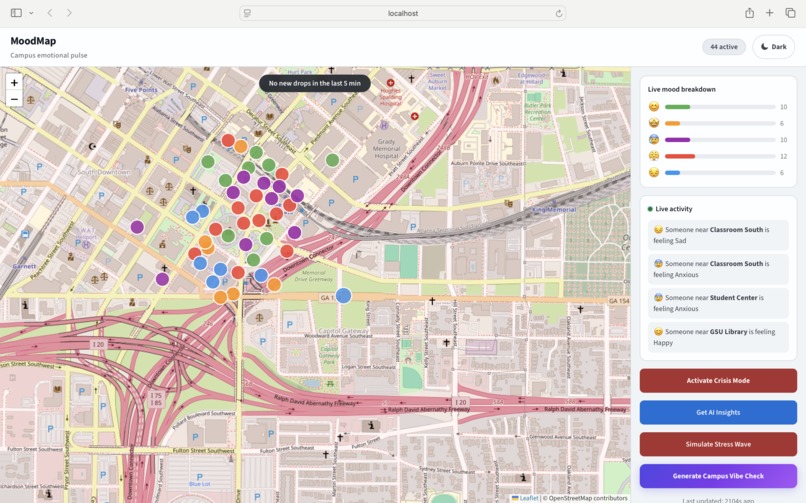Click the 'Live mood breakdown' heading
This screenshot has height=503, width=806.
[x=682, y=89]
